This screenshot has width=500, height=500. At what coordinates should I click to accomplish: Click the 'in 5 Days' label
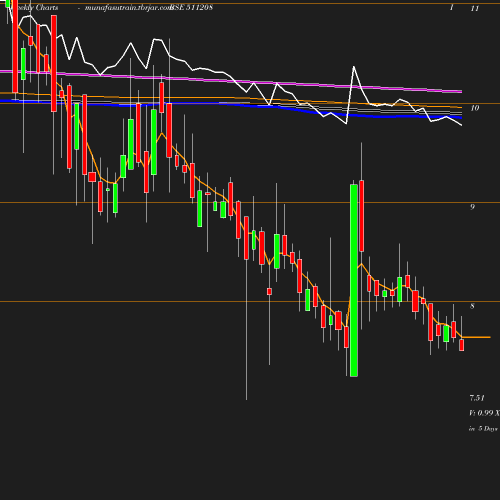pyautogui.click(x=483, y=429)
